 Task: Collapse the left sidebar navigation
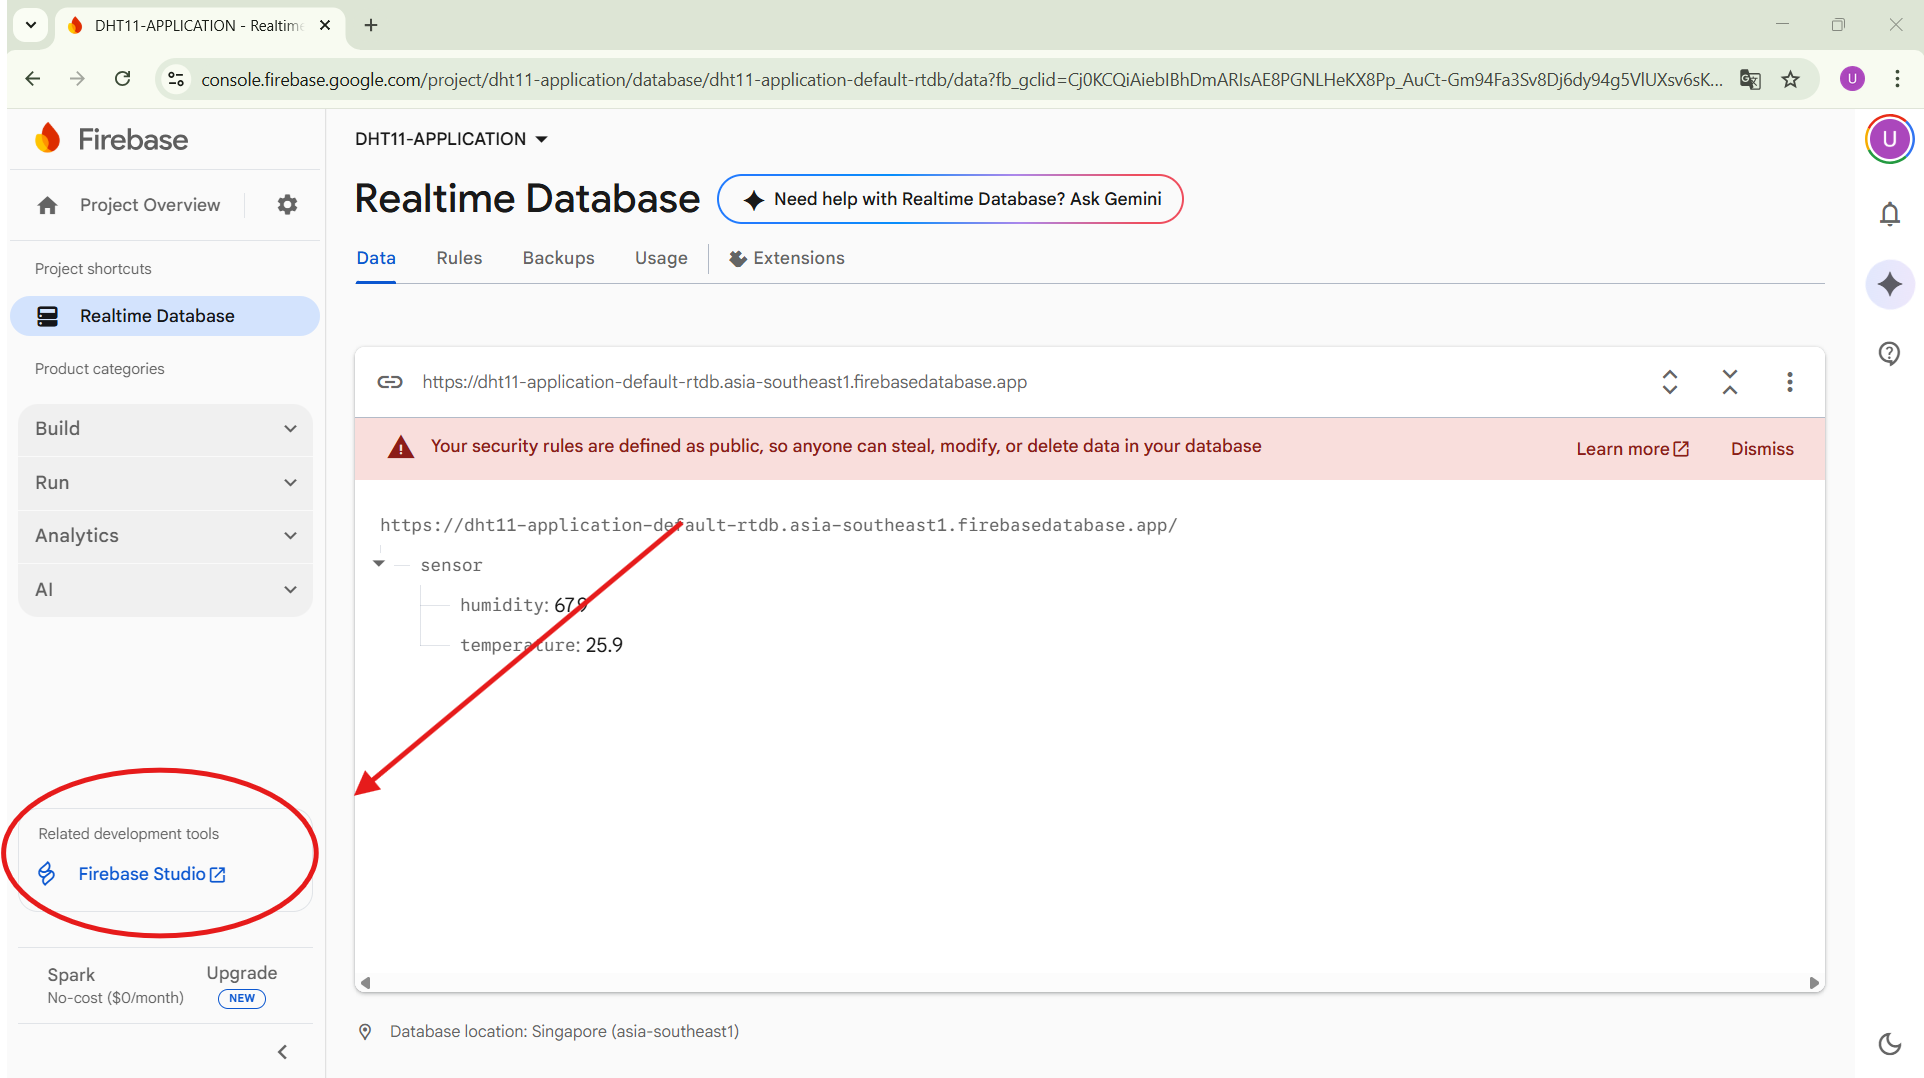283,1052
